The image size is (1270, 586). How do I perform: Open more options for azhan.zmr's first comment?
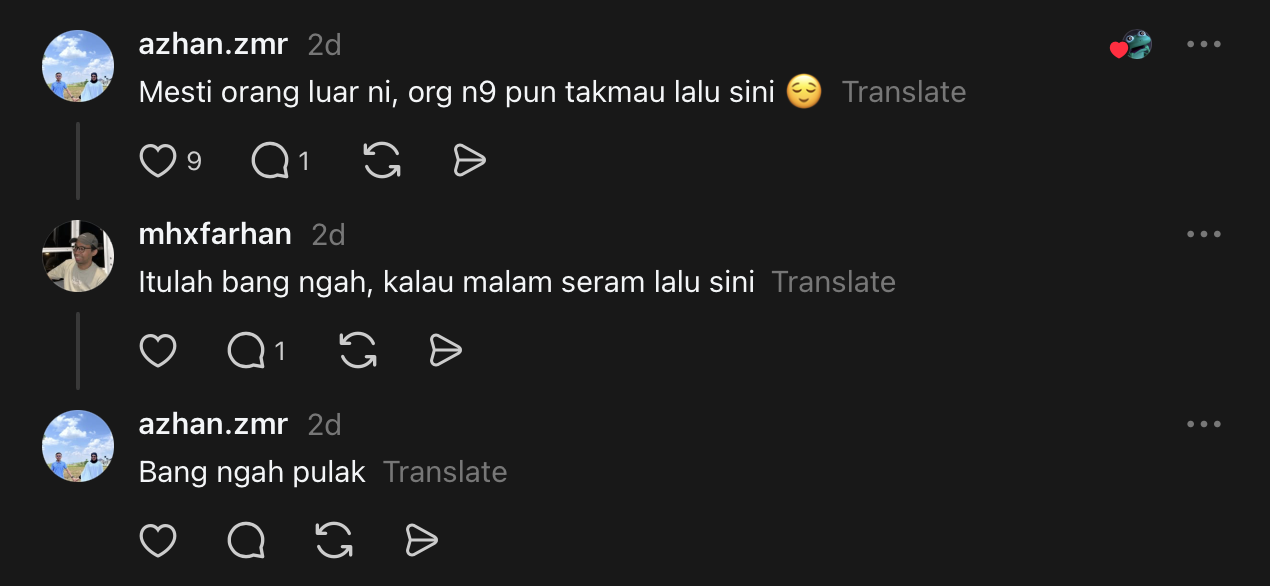1203,45
